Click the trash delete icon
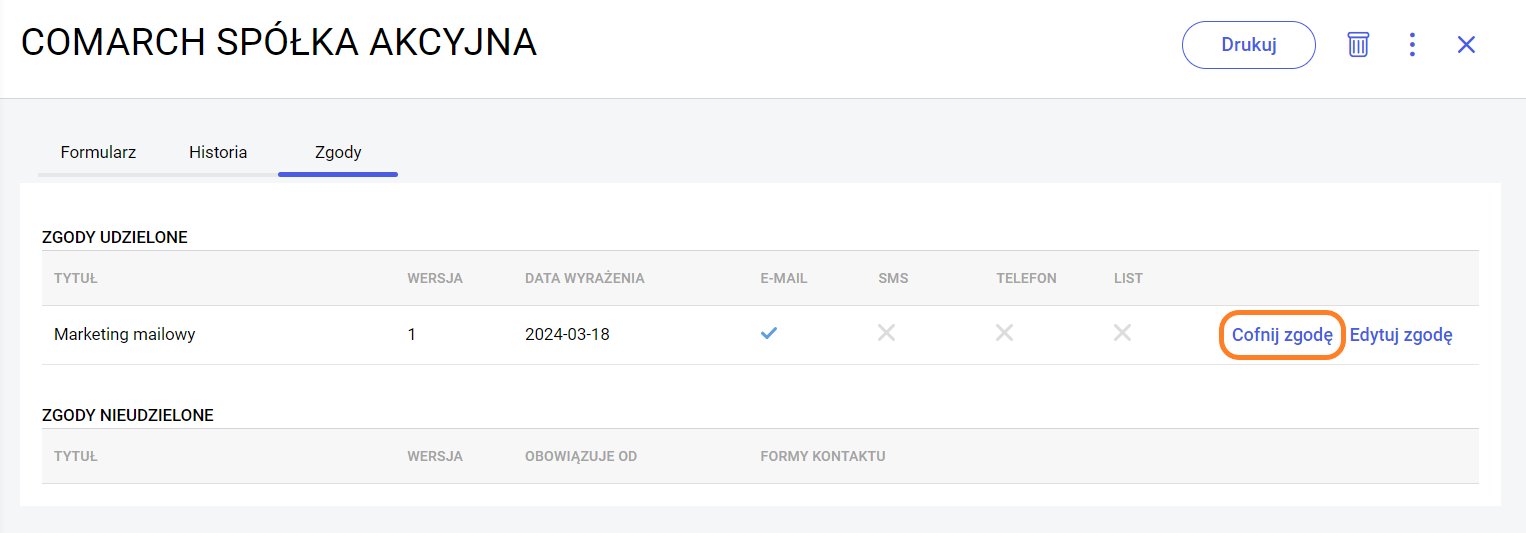 pyautogui.click(x=1357, y=45)
